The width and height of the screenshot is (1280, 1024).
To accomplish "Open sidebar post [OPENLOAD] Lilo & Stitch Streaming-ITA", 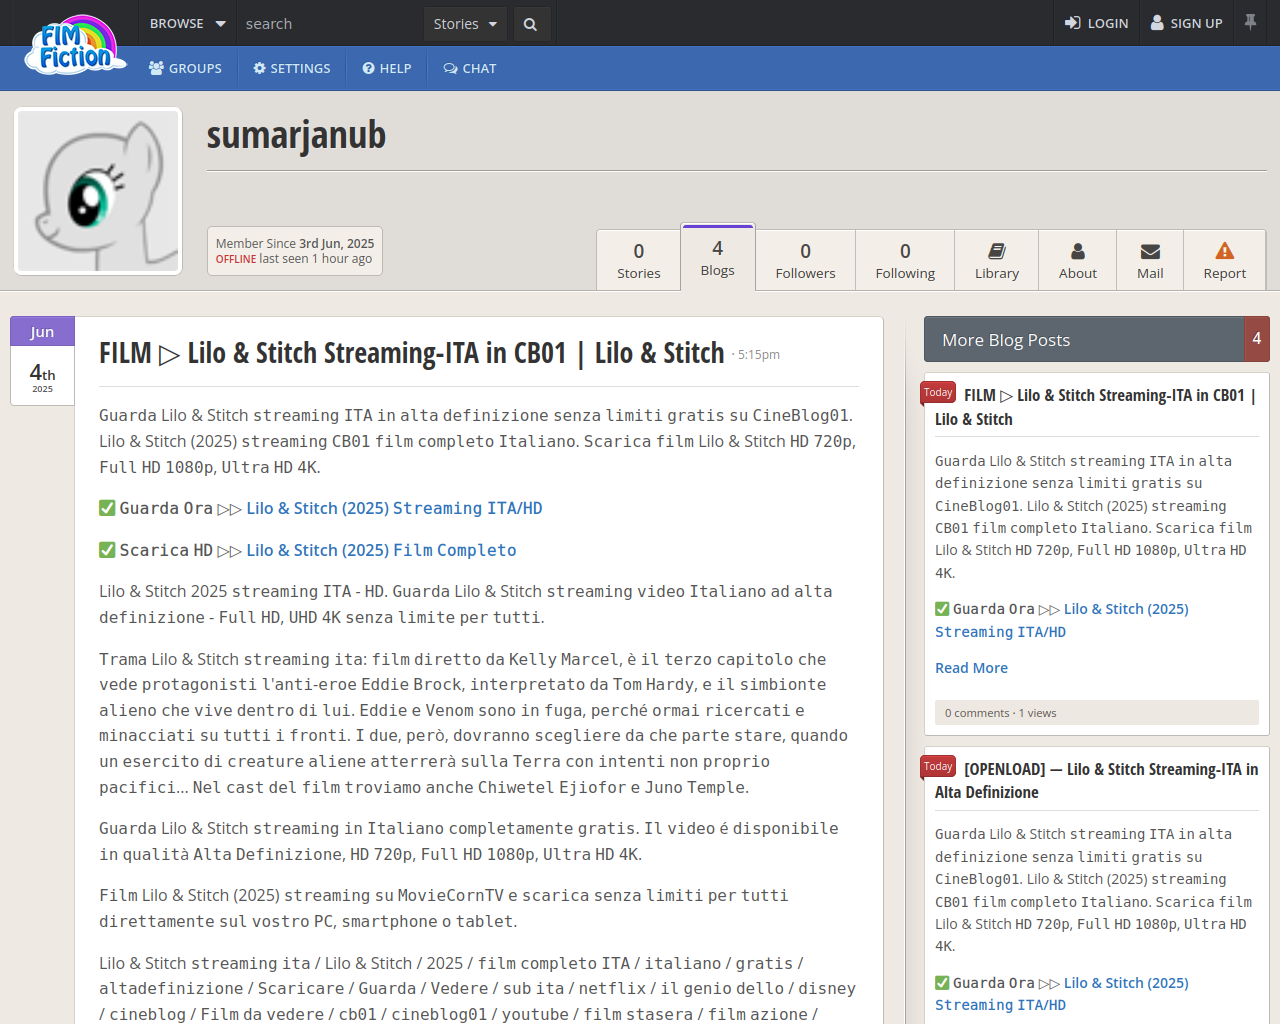I will [1096, 780].
